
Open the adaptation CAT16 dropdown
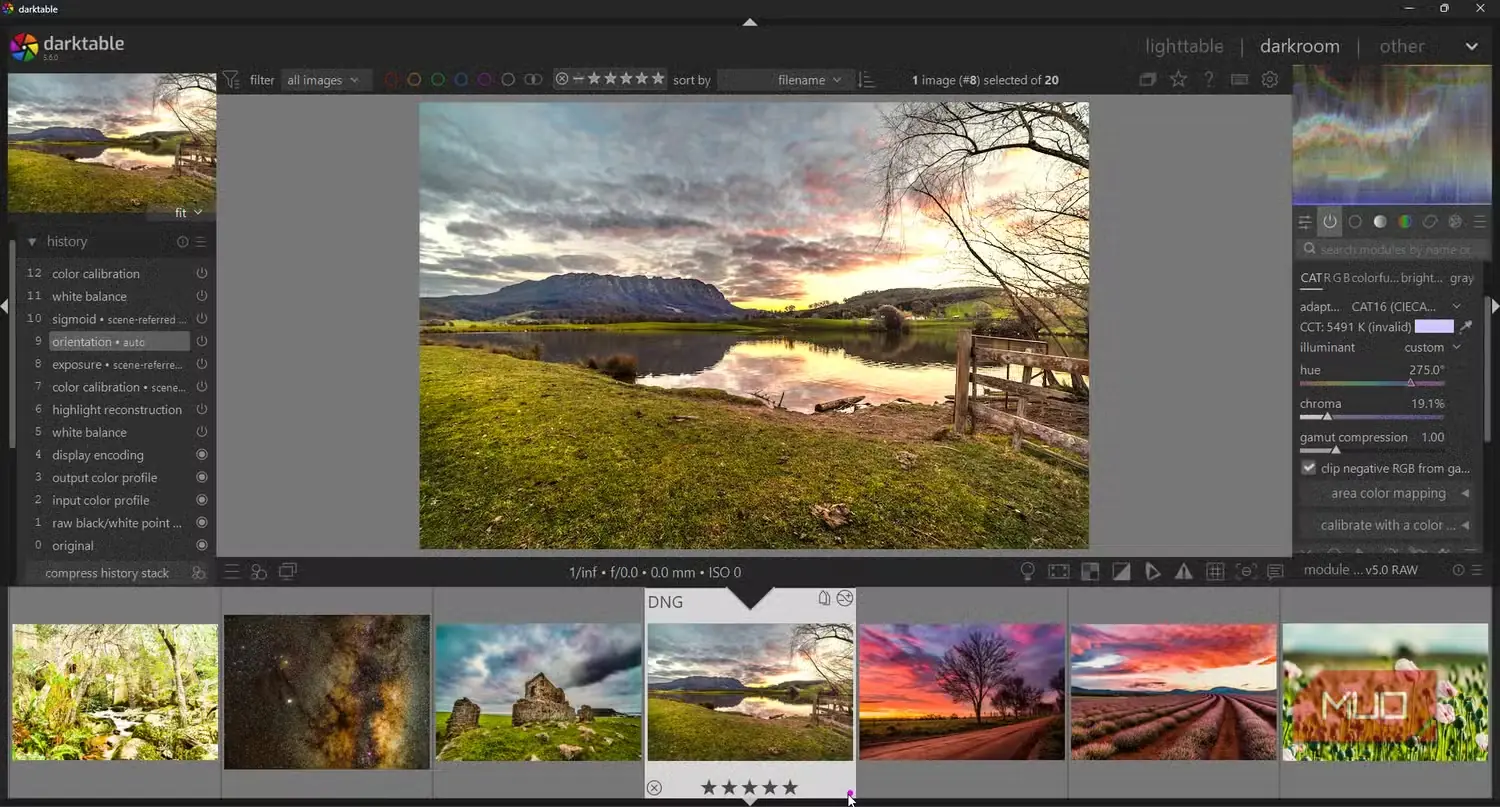1405,306
